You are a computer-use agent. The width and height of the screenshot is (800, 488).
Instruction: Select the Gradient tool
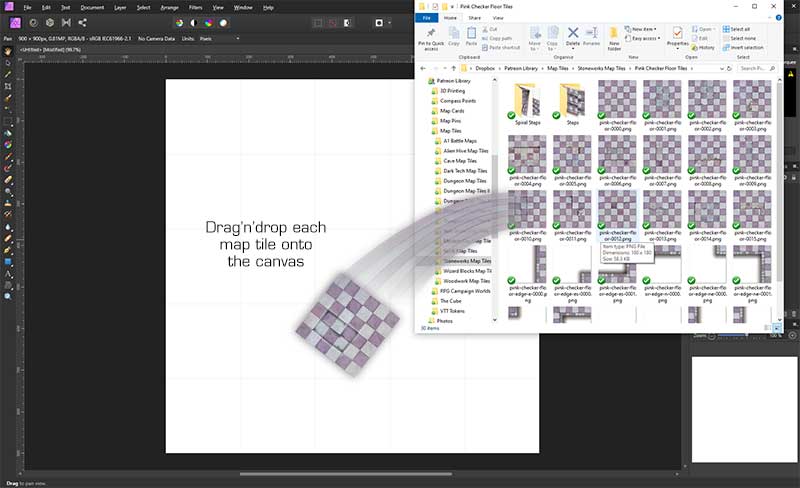8,145
